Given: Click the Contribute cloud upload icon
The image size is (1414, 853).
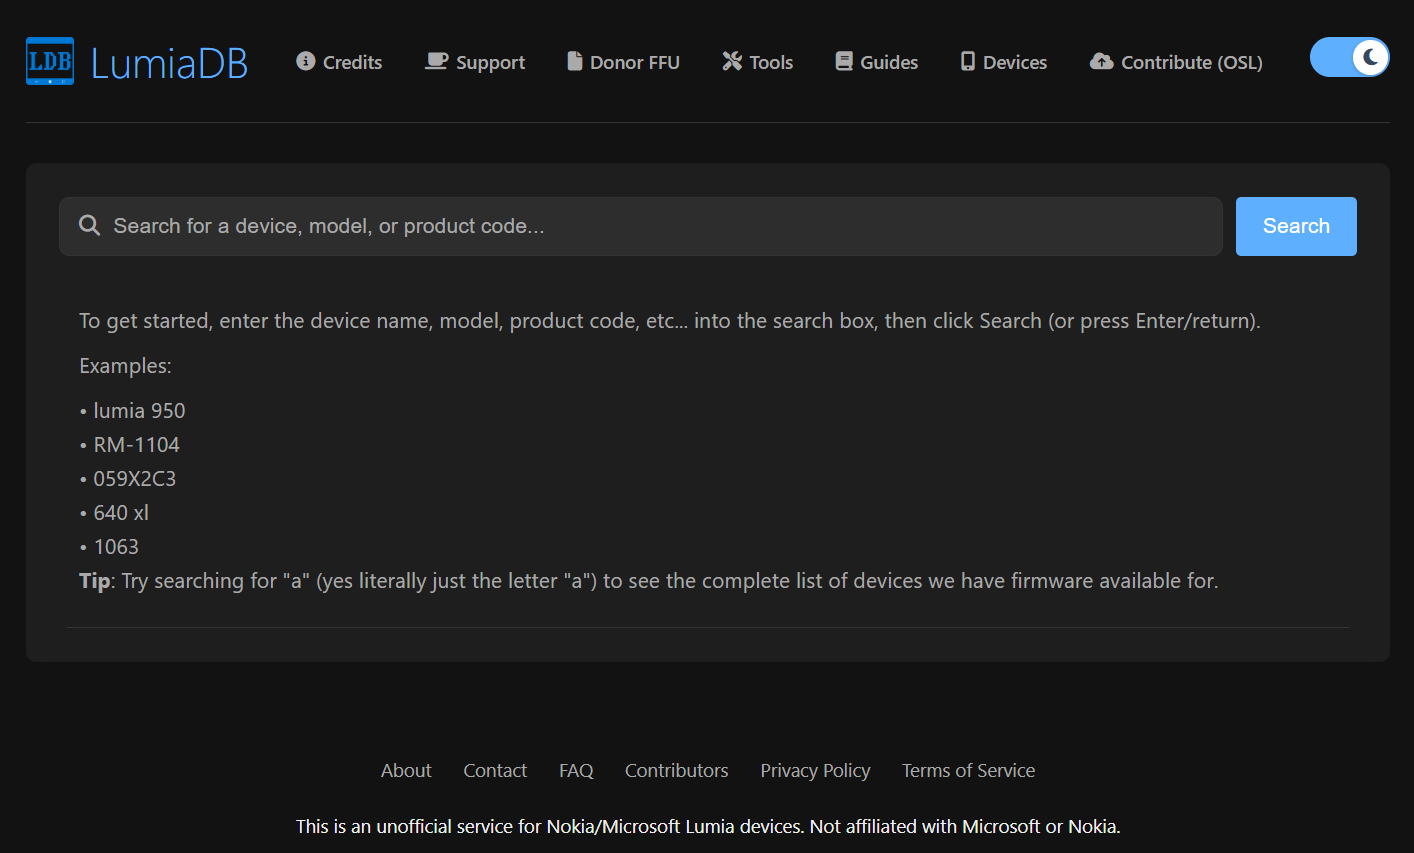Looking at the screenshot, I should 1101,61.
